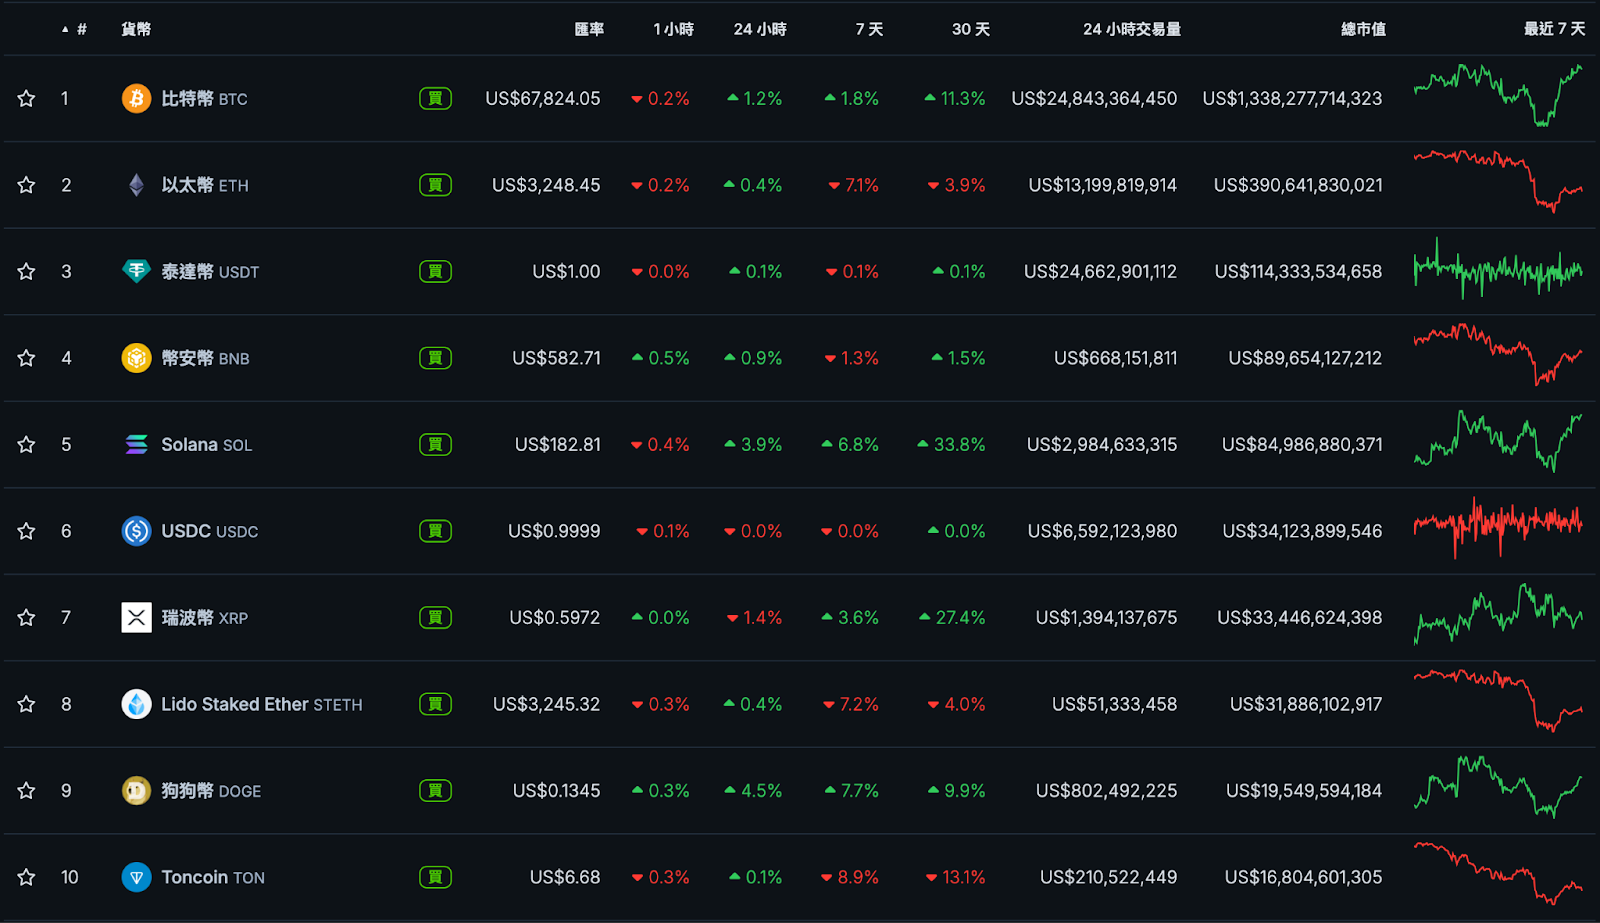This screenshot has width=1600, height=923.
Task: Click the Toncoin logo icon
Action: point(136,877)
